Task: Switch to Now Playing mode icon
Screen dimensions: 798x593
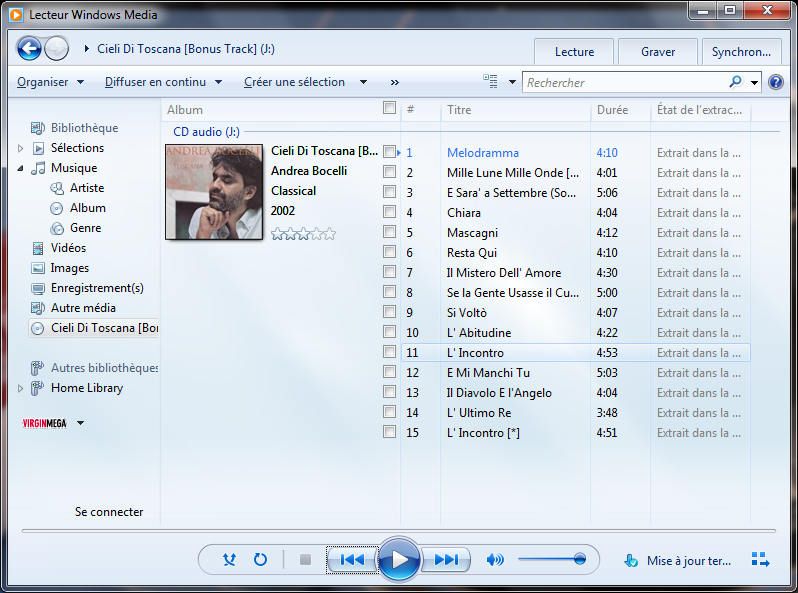Action: 760,559
